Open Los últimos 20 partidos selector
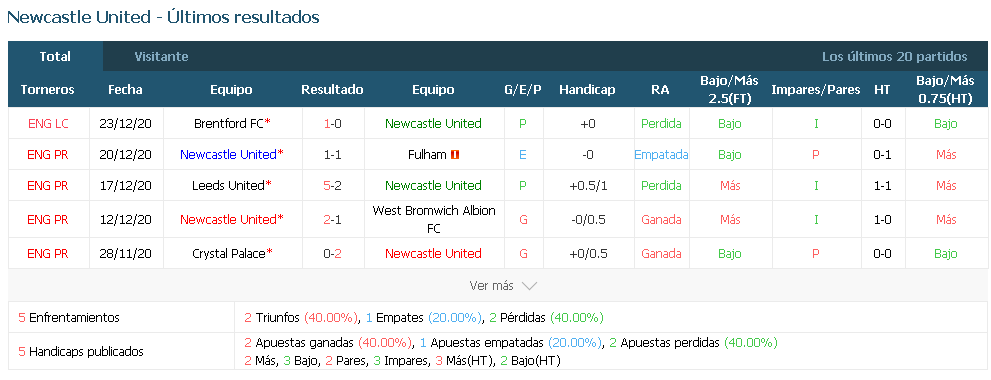Image resolution: width=991 pixels, height=380 pixels. 894,56
